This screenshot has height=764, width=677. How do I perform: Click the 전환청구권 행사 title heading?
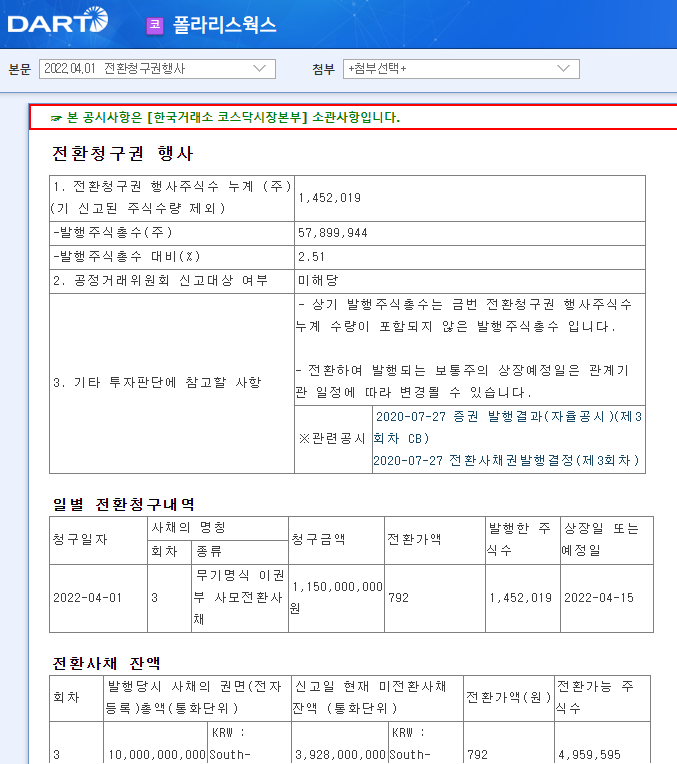[x=123, y=153]
